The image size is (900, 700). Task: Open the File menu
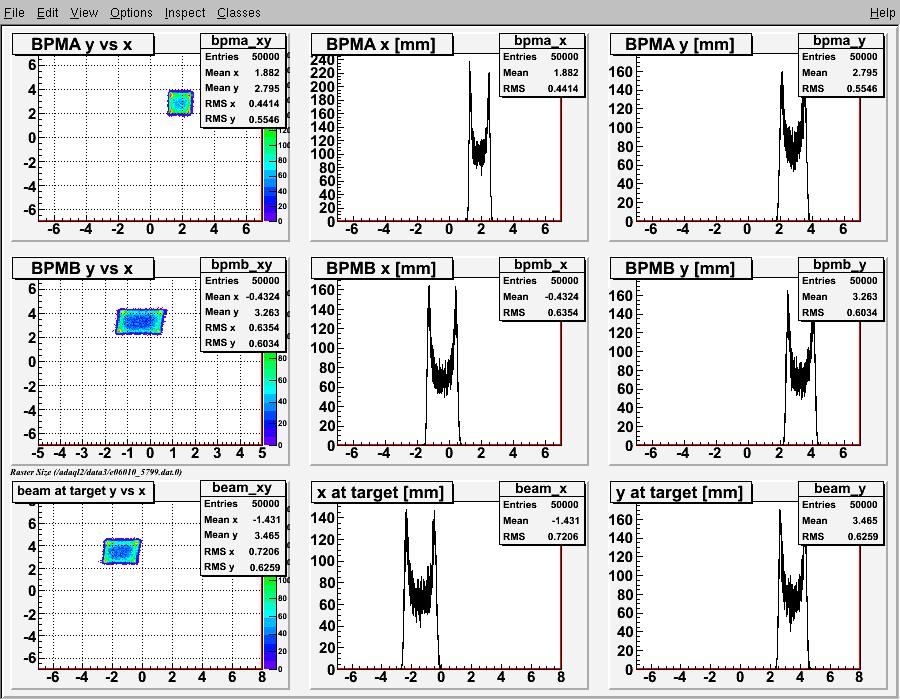tap(14, 13)
